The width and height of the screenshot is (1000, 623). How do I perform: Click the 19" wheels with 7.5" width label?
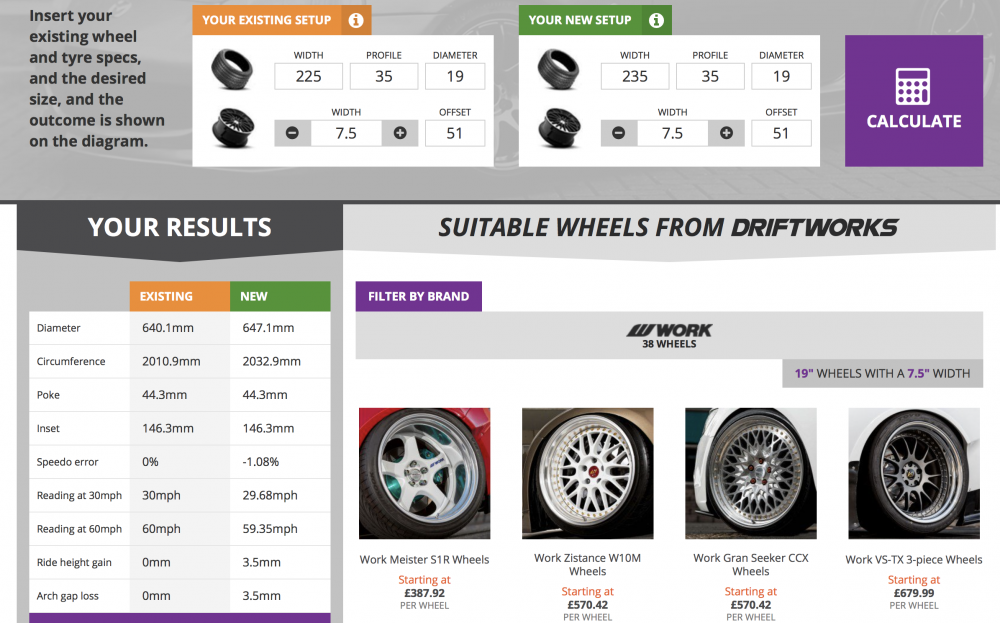[x=883, y=374]
